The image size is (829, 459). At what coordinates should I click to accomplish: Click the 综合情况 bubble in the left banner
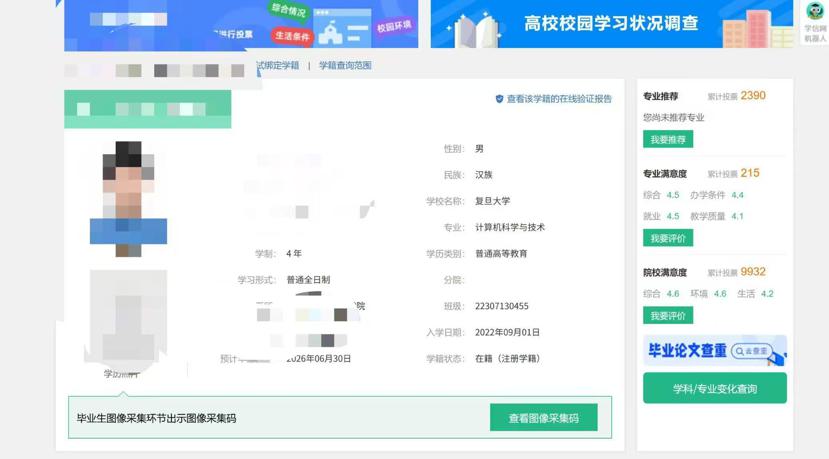coord(288,11)
